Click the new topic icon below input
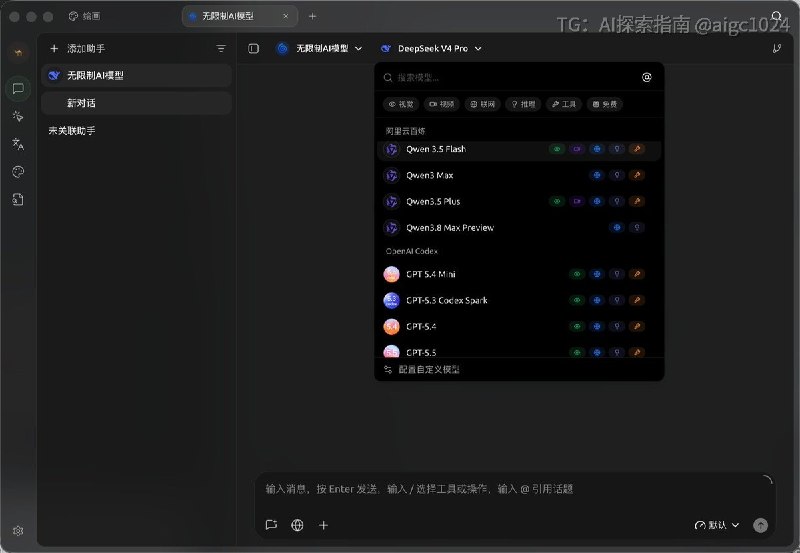Viewport: 800px width, 553px height. tap(271, 524)
